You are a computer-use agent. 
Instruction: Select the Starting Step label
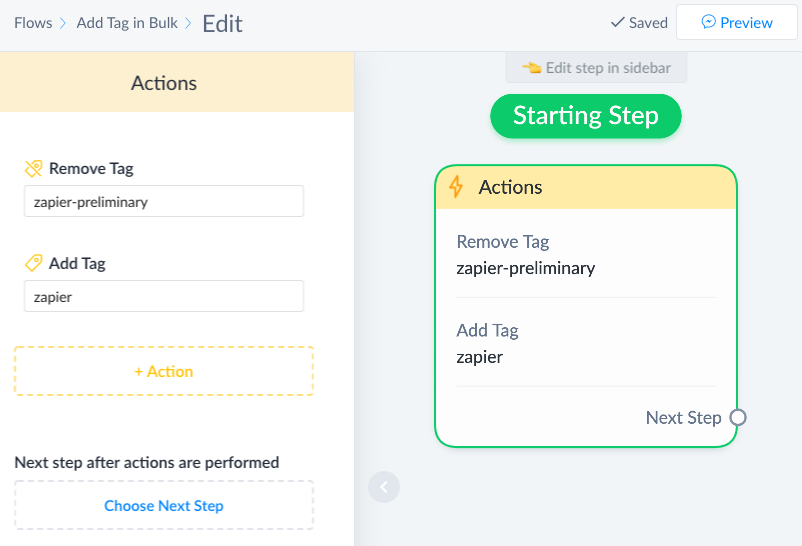click(x=586, y=116)
